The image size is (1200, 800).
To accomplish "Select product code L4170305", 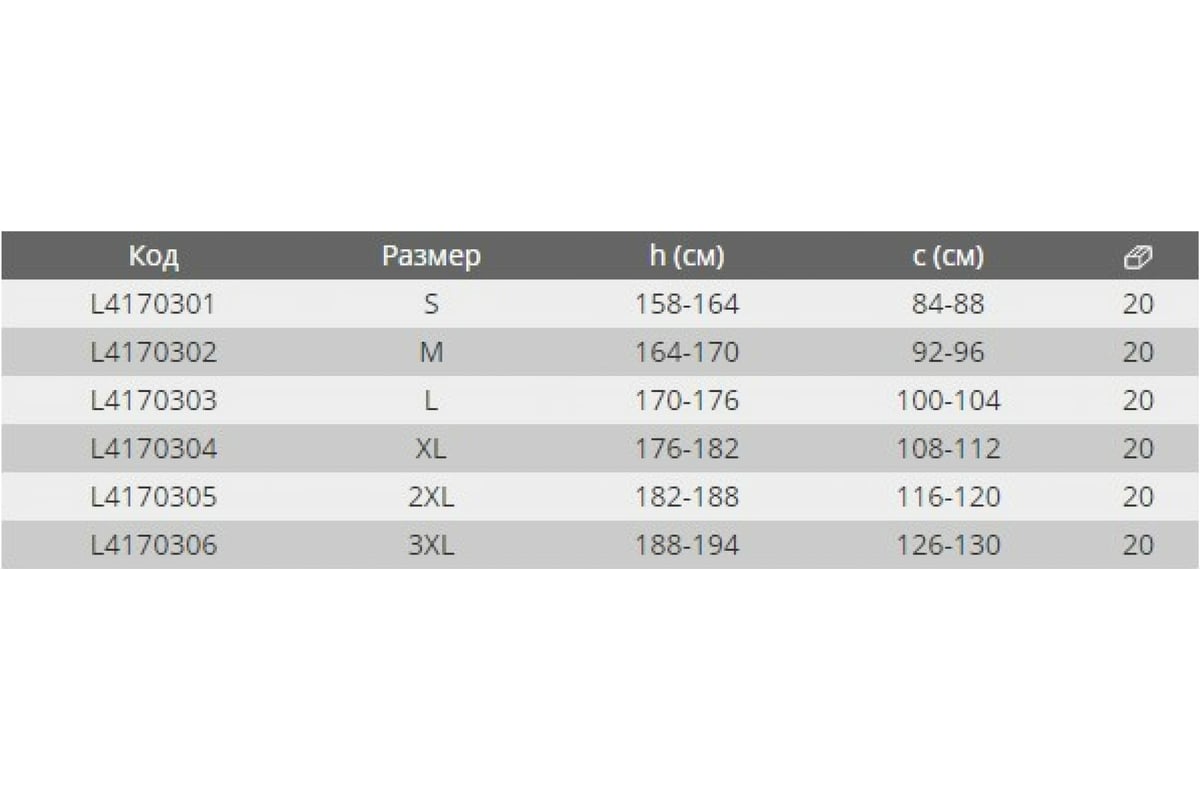I will point(153,497).
